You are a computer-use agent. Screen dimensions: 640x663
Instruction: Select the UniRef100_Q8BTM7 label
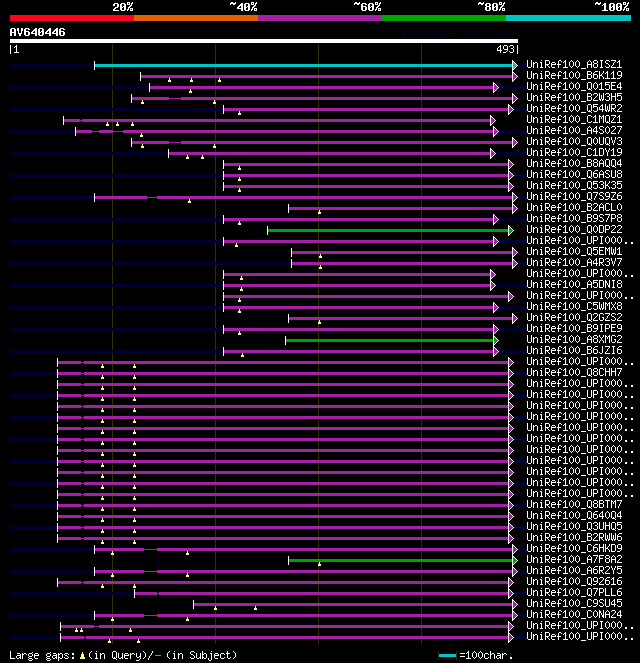pos(574,504)
